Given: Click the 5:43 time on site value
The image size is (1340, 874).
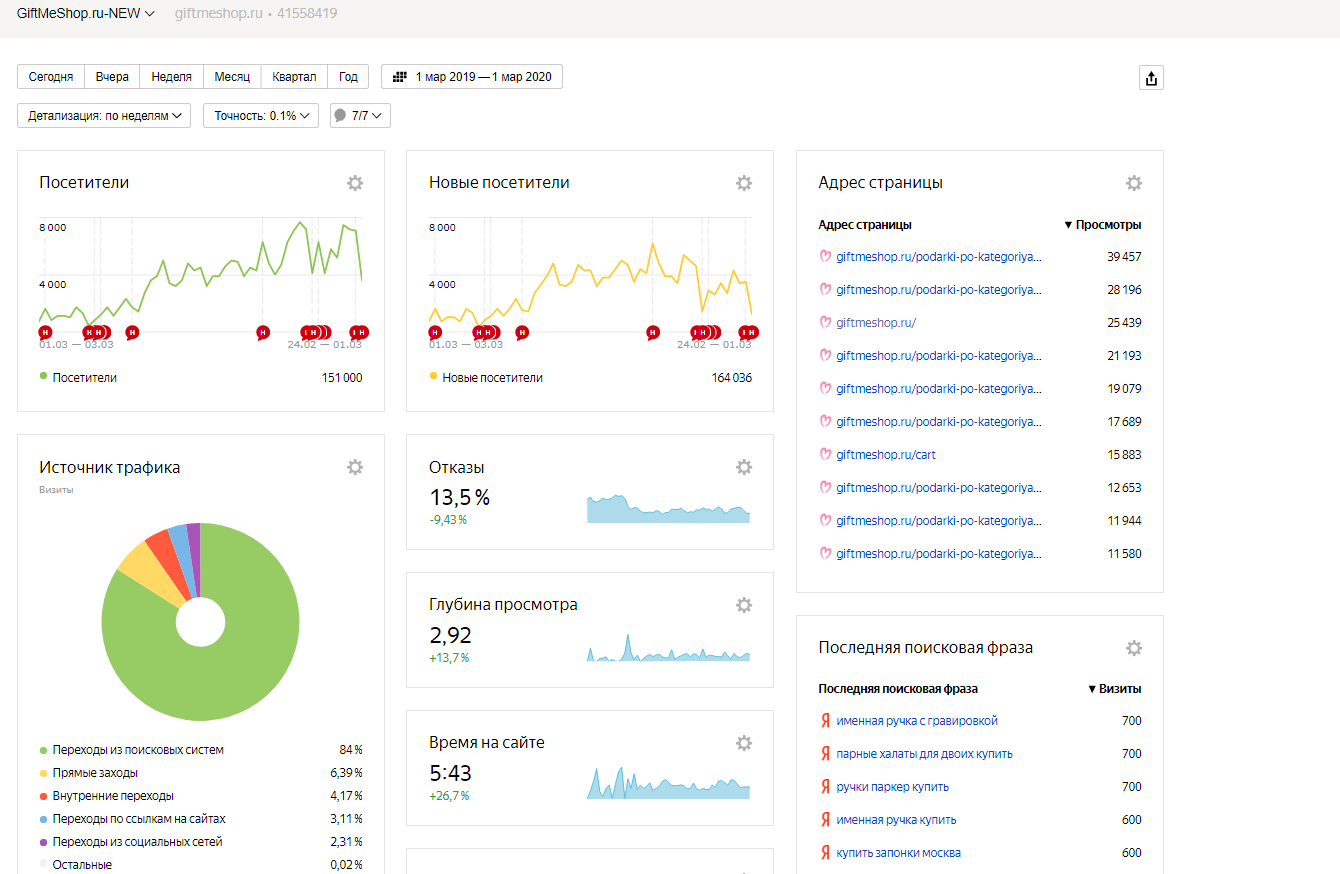Looking at the screenshot, I should (x=450, y=773).
